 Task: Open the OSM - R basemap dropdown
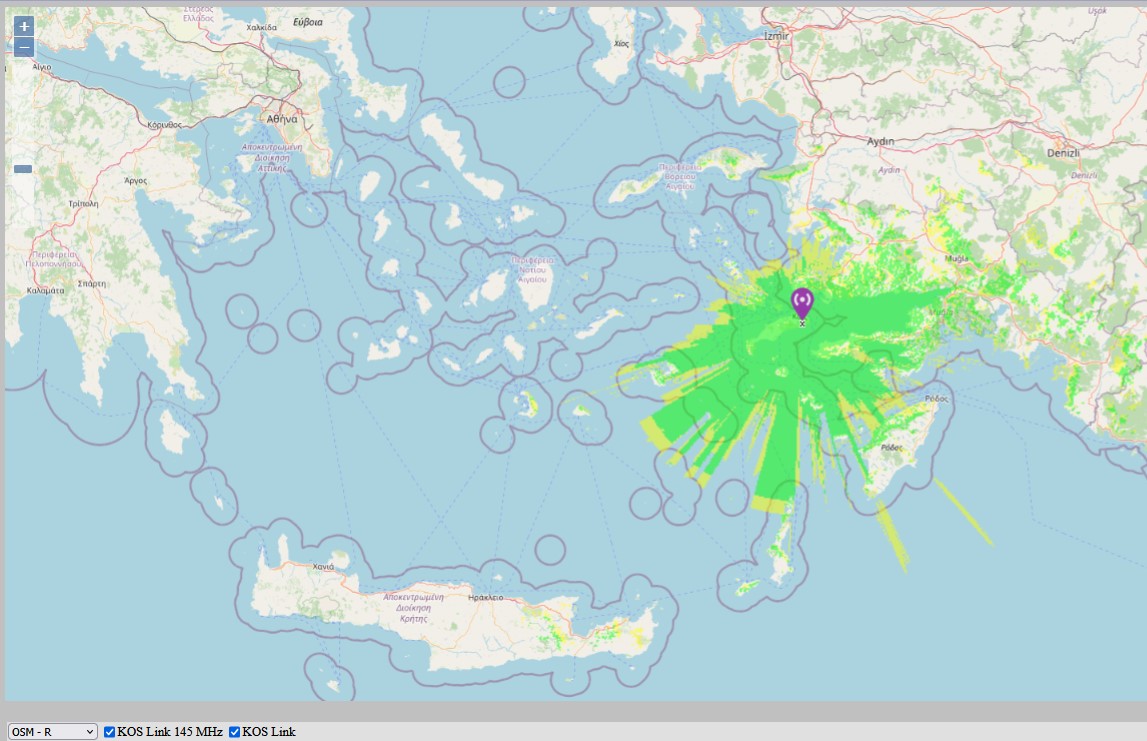click(x=53, y=731)
